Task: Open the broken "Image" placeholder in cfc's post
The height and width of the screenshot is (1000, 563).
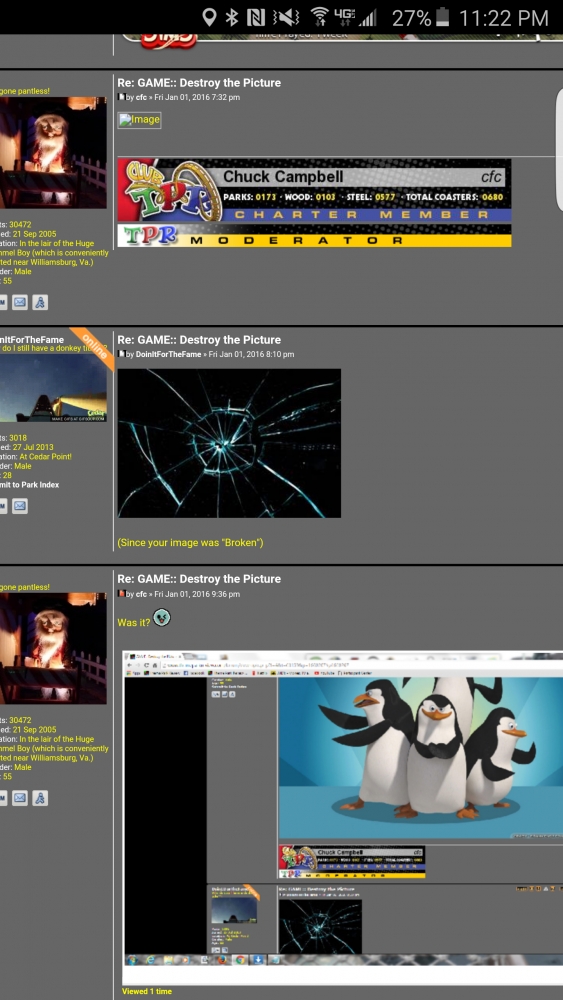Action: click(x=139, y=120)
